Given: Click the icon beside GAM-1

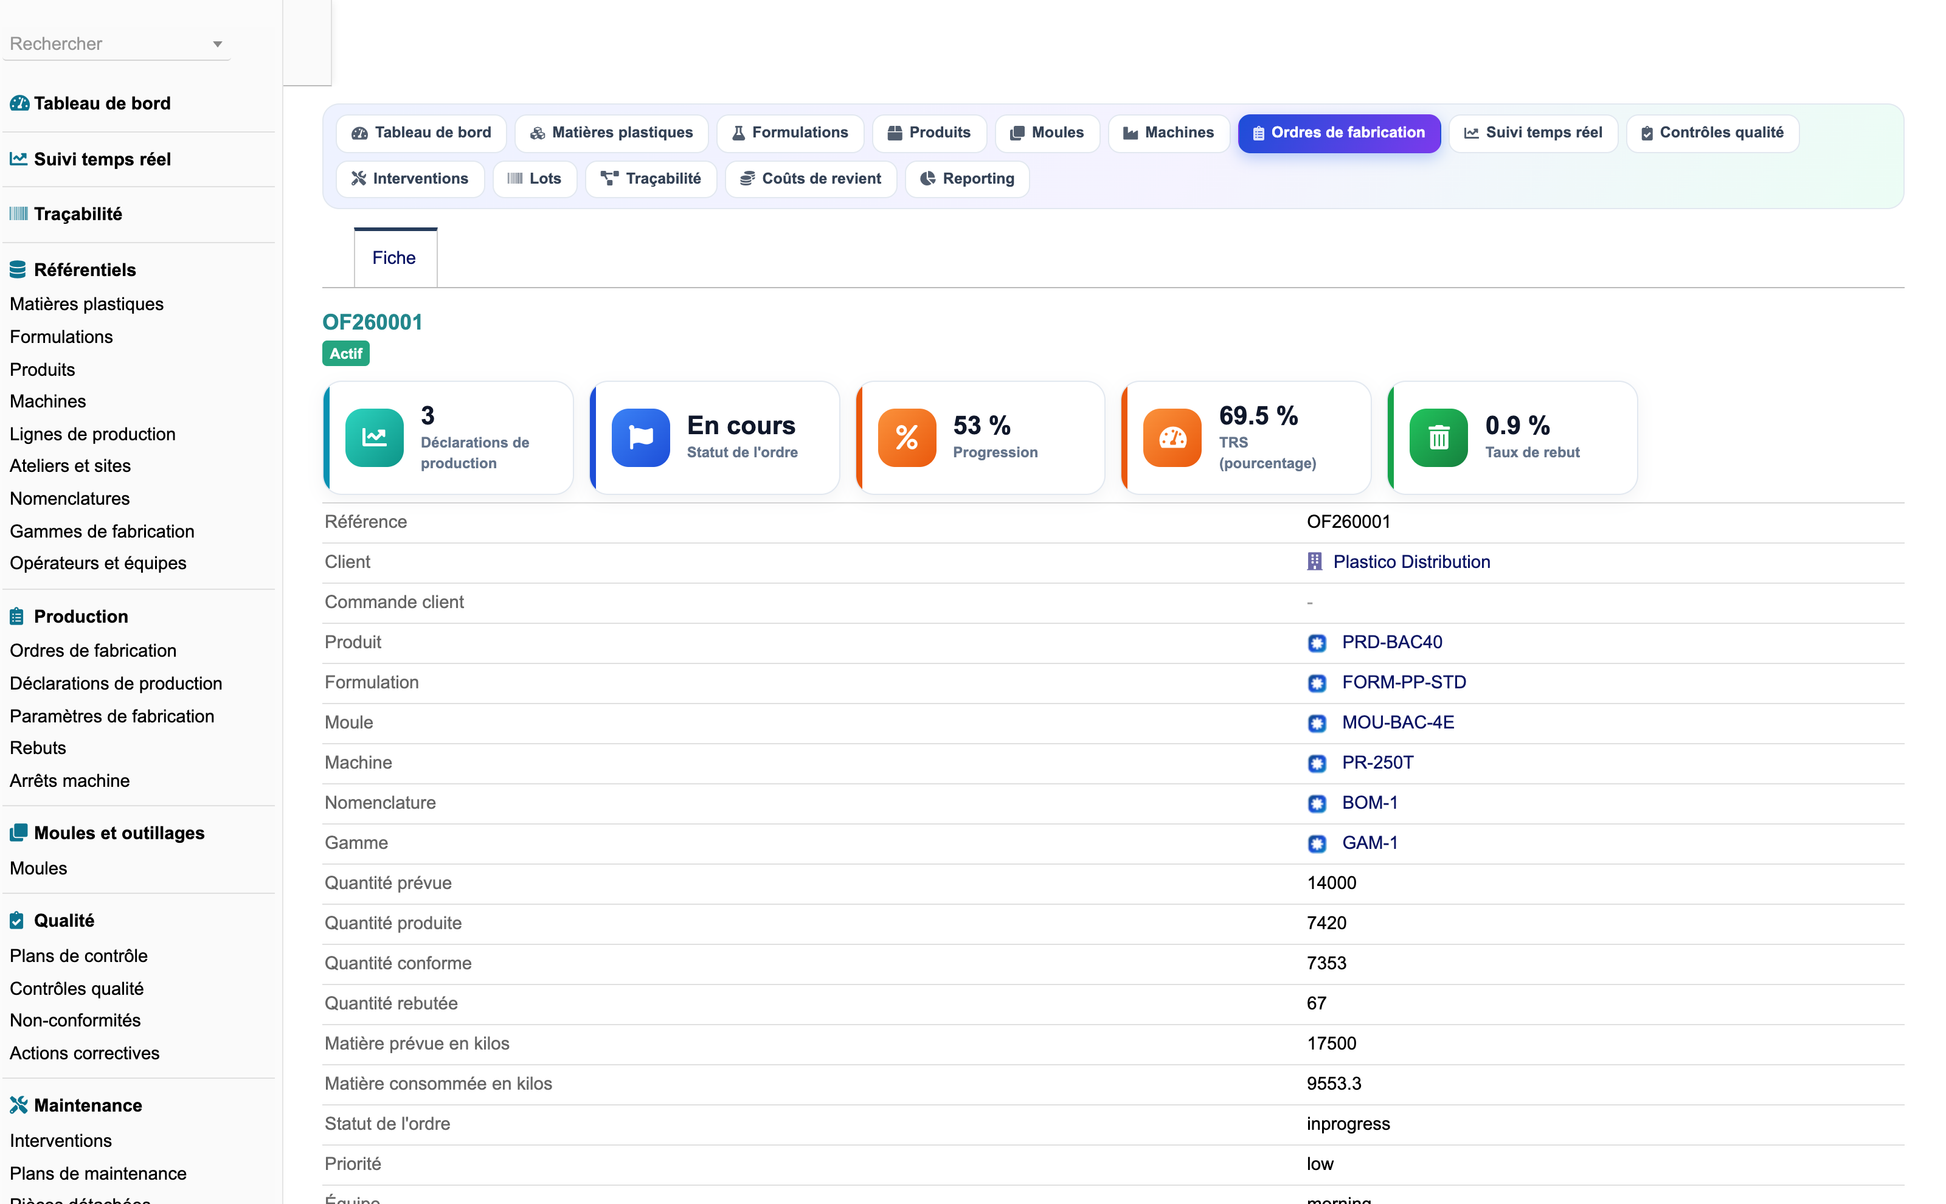Looking at the screenshot, I should [1317, 843].
